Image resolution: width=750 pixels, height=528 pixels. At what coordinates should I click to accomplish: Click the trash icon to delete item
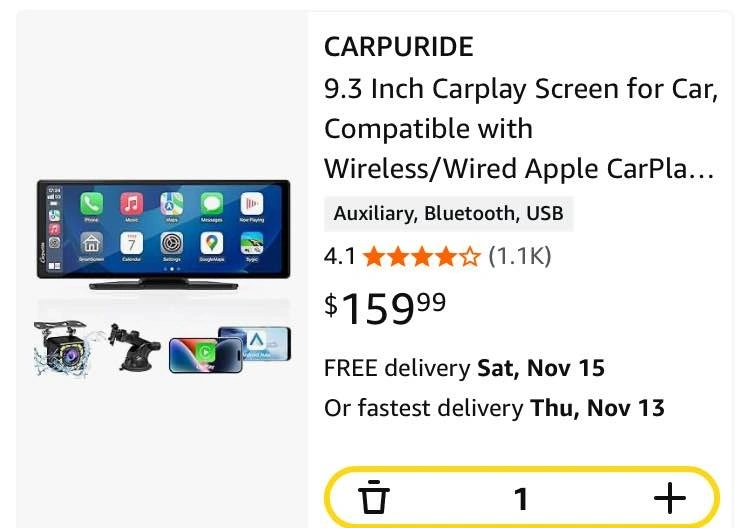(373, 497)
